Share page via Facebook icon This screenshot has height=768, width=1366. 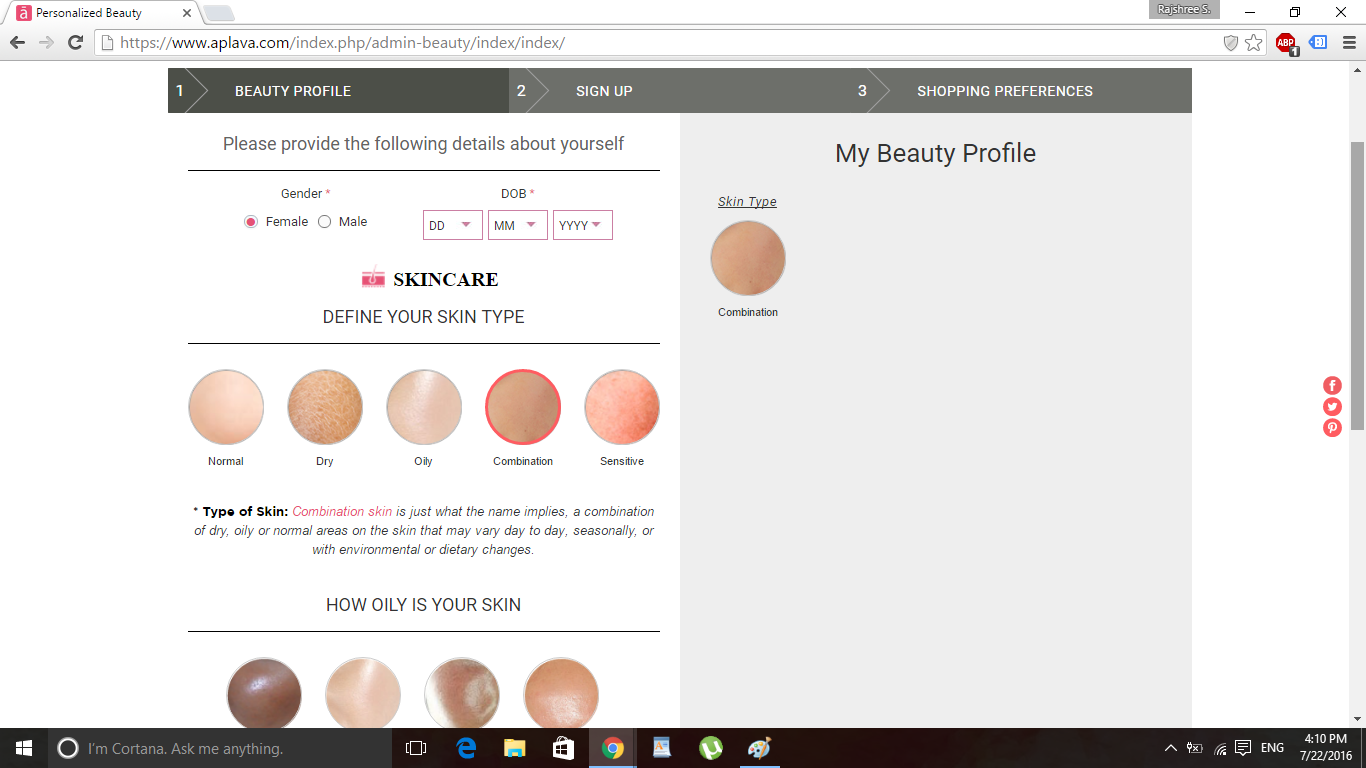(1332, 385)
